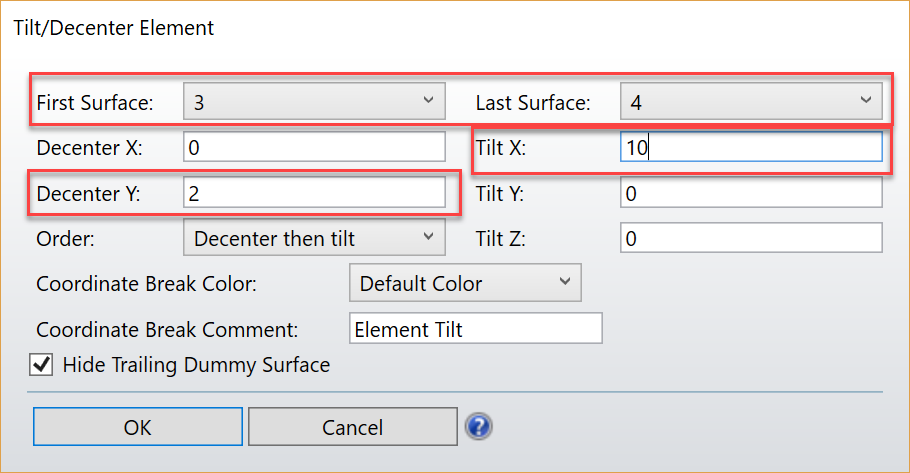Open the Order dropdown showing Decenter then tilt
Screen dimensions: 910x473
pyautogui.click(x=314, y=238)
